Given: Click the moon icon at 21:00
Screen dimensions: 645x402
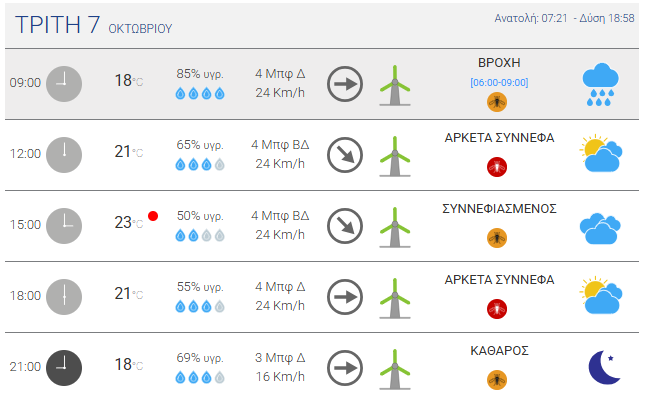Looking at the screenshot, I should (x=602, y=367).
